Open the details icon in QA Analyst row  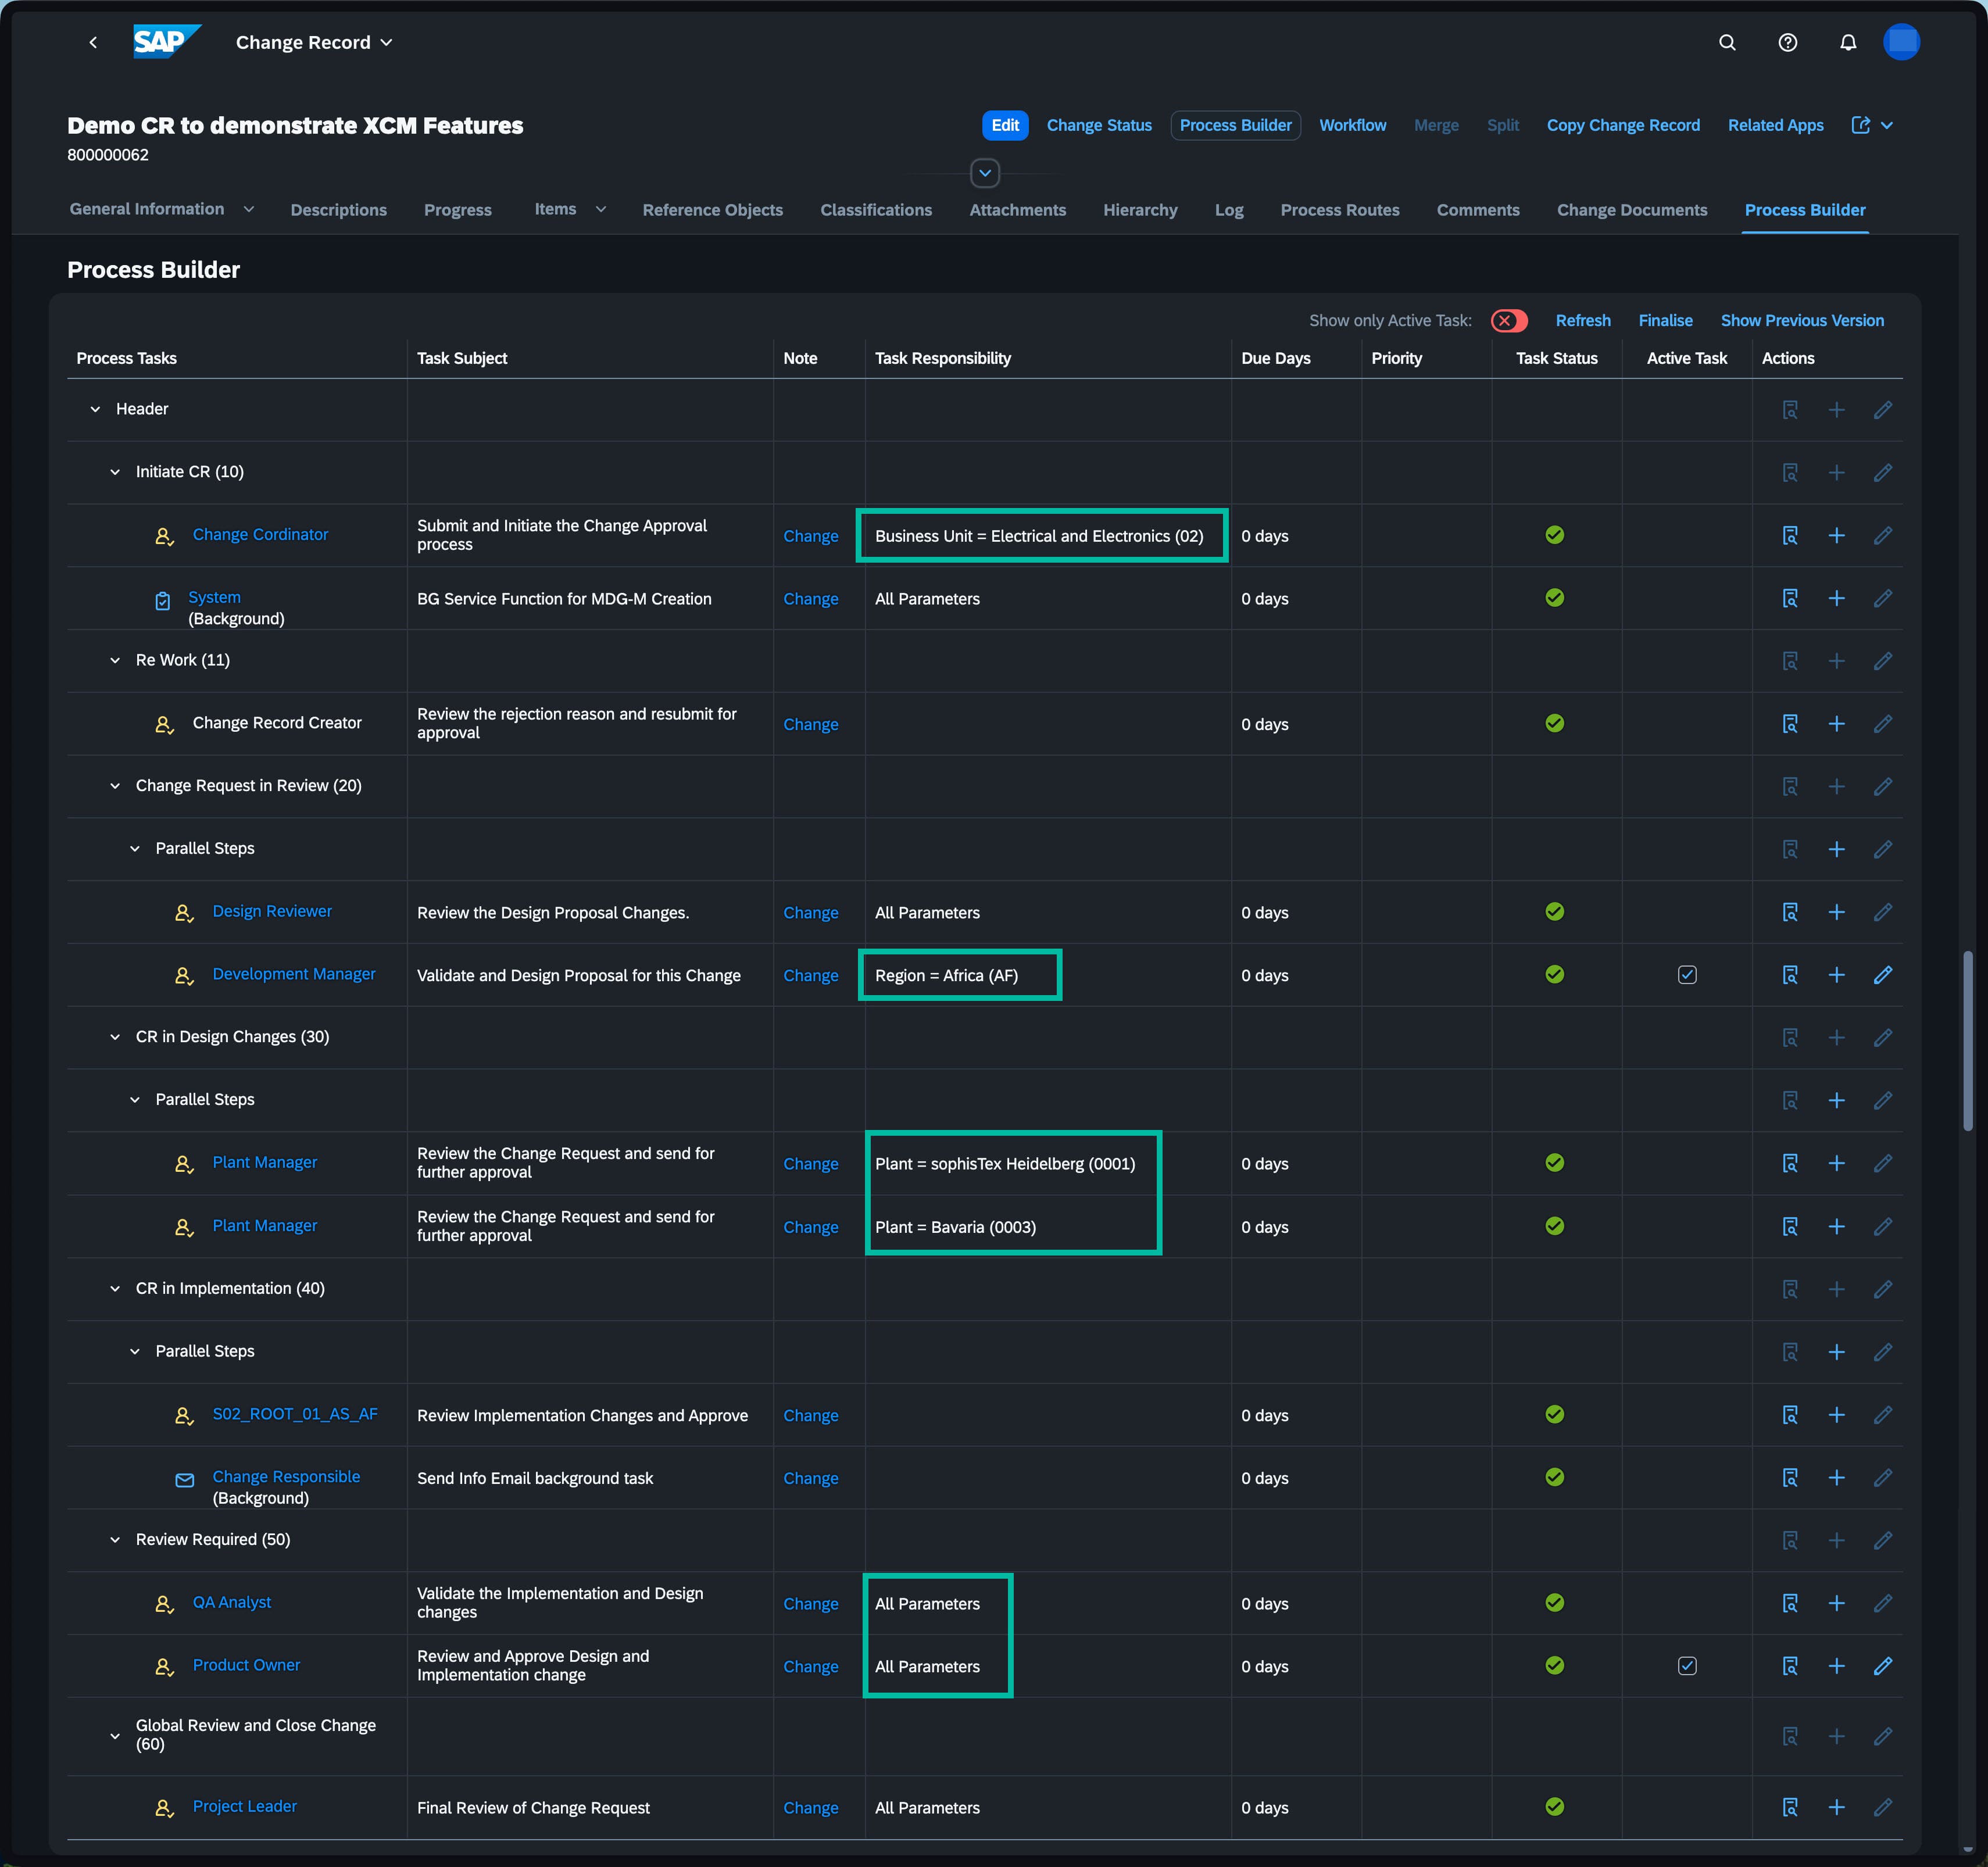[1790, 1603]
